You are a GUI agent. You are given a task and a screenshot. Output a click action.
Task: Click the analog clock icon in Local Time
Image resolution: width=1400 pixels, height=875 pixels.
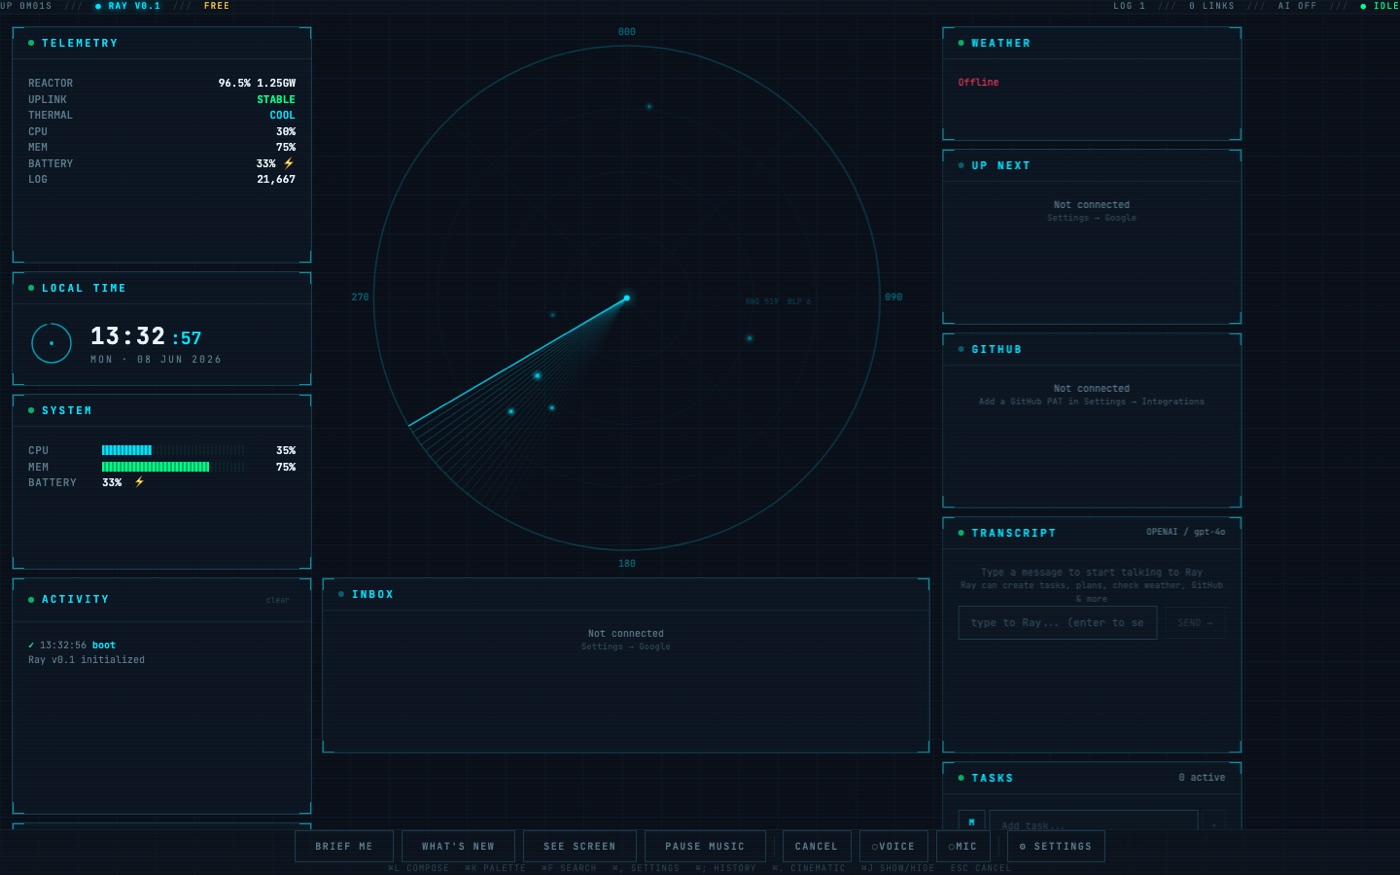(x=51, y=343)
